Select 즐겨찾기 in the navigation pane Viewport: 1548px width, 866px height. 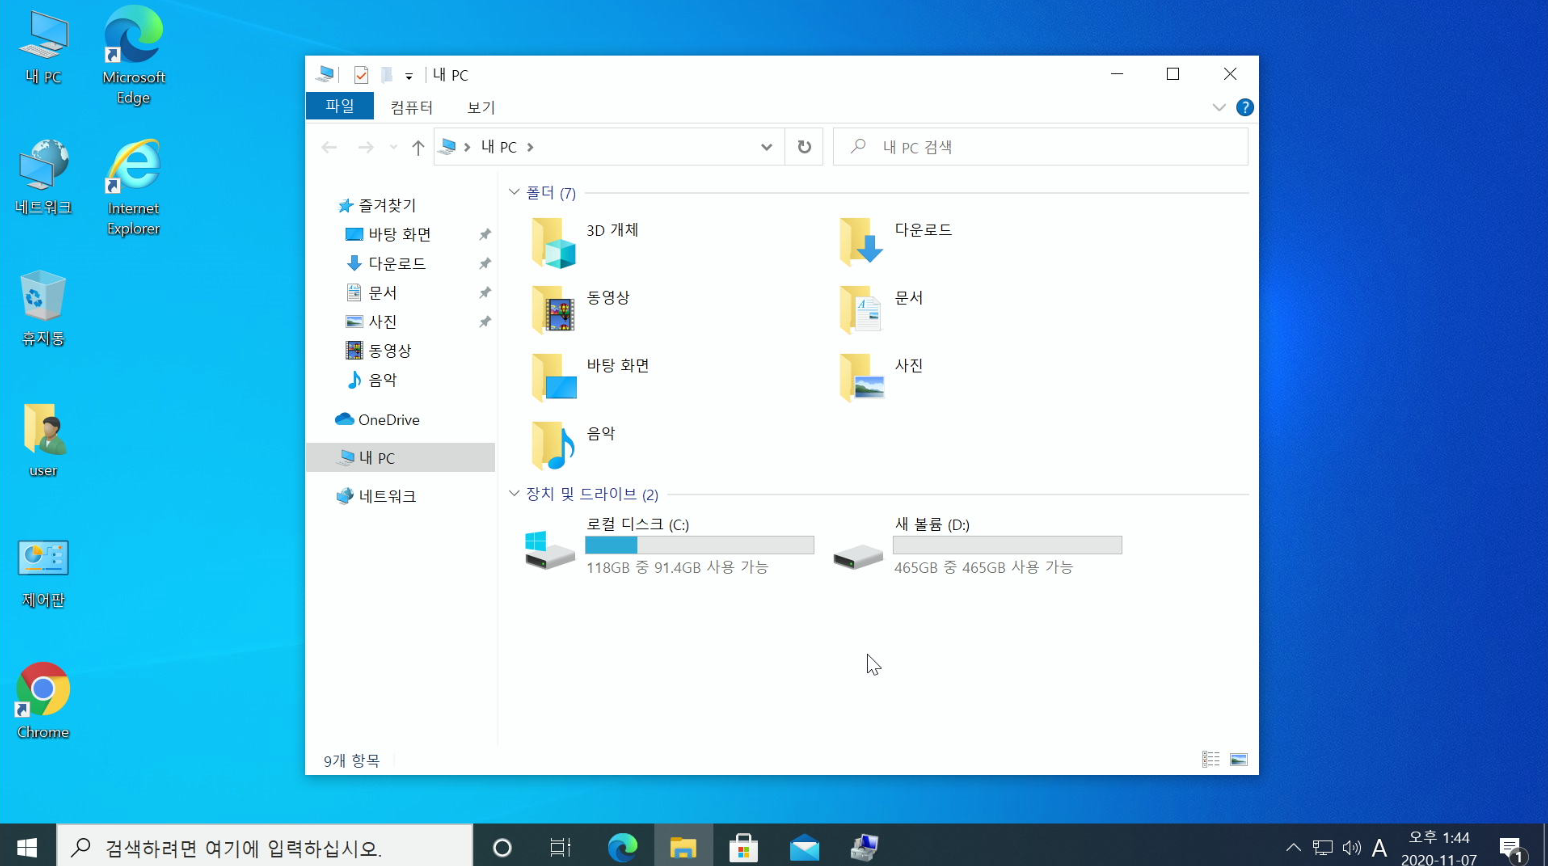(x=377, y=205)
